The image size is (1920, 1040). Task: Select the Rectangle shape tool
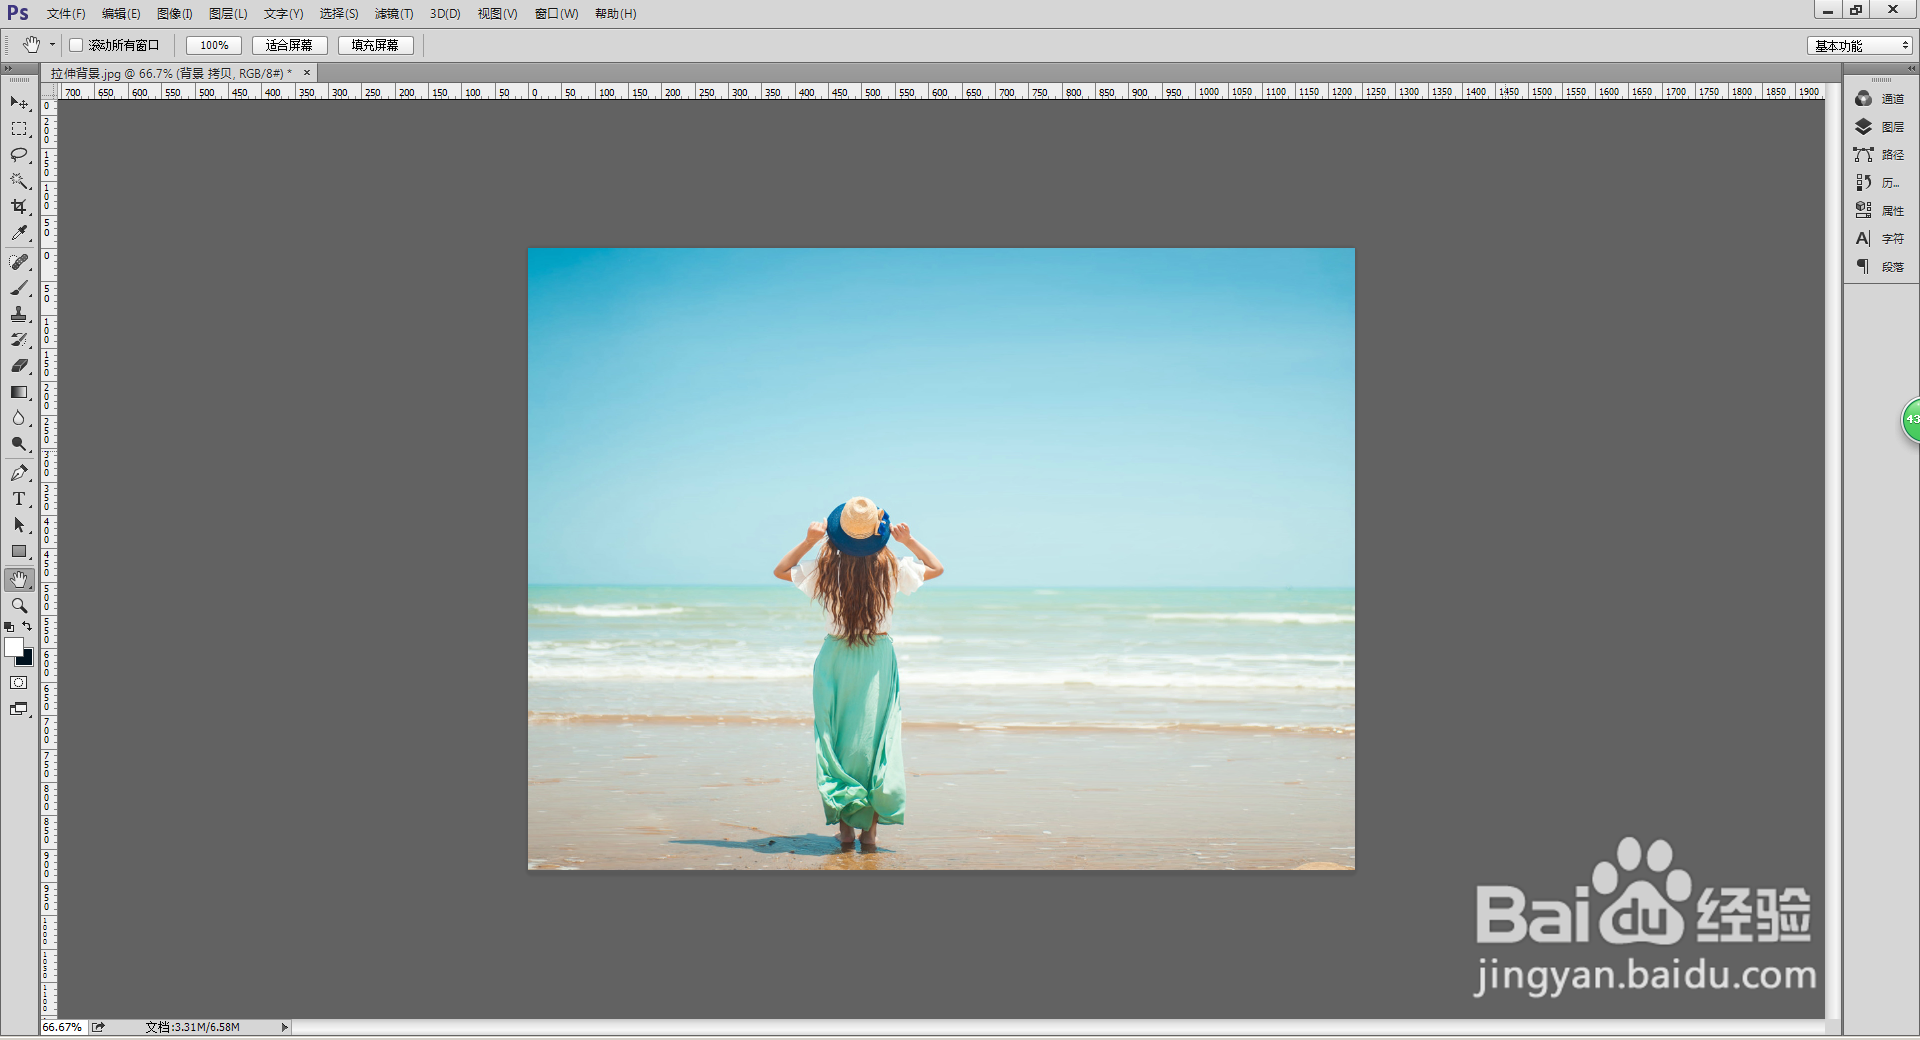tap(19, 551)
